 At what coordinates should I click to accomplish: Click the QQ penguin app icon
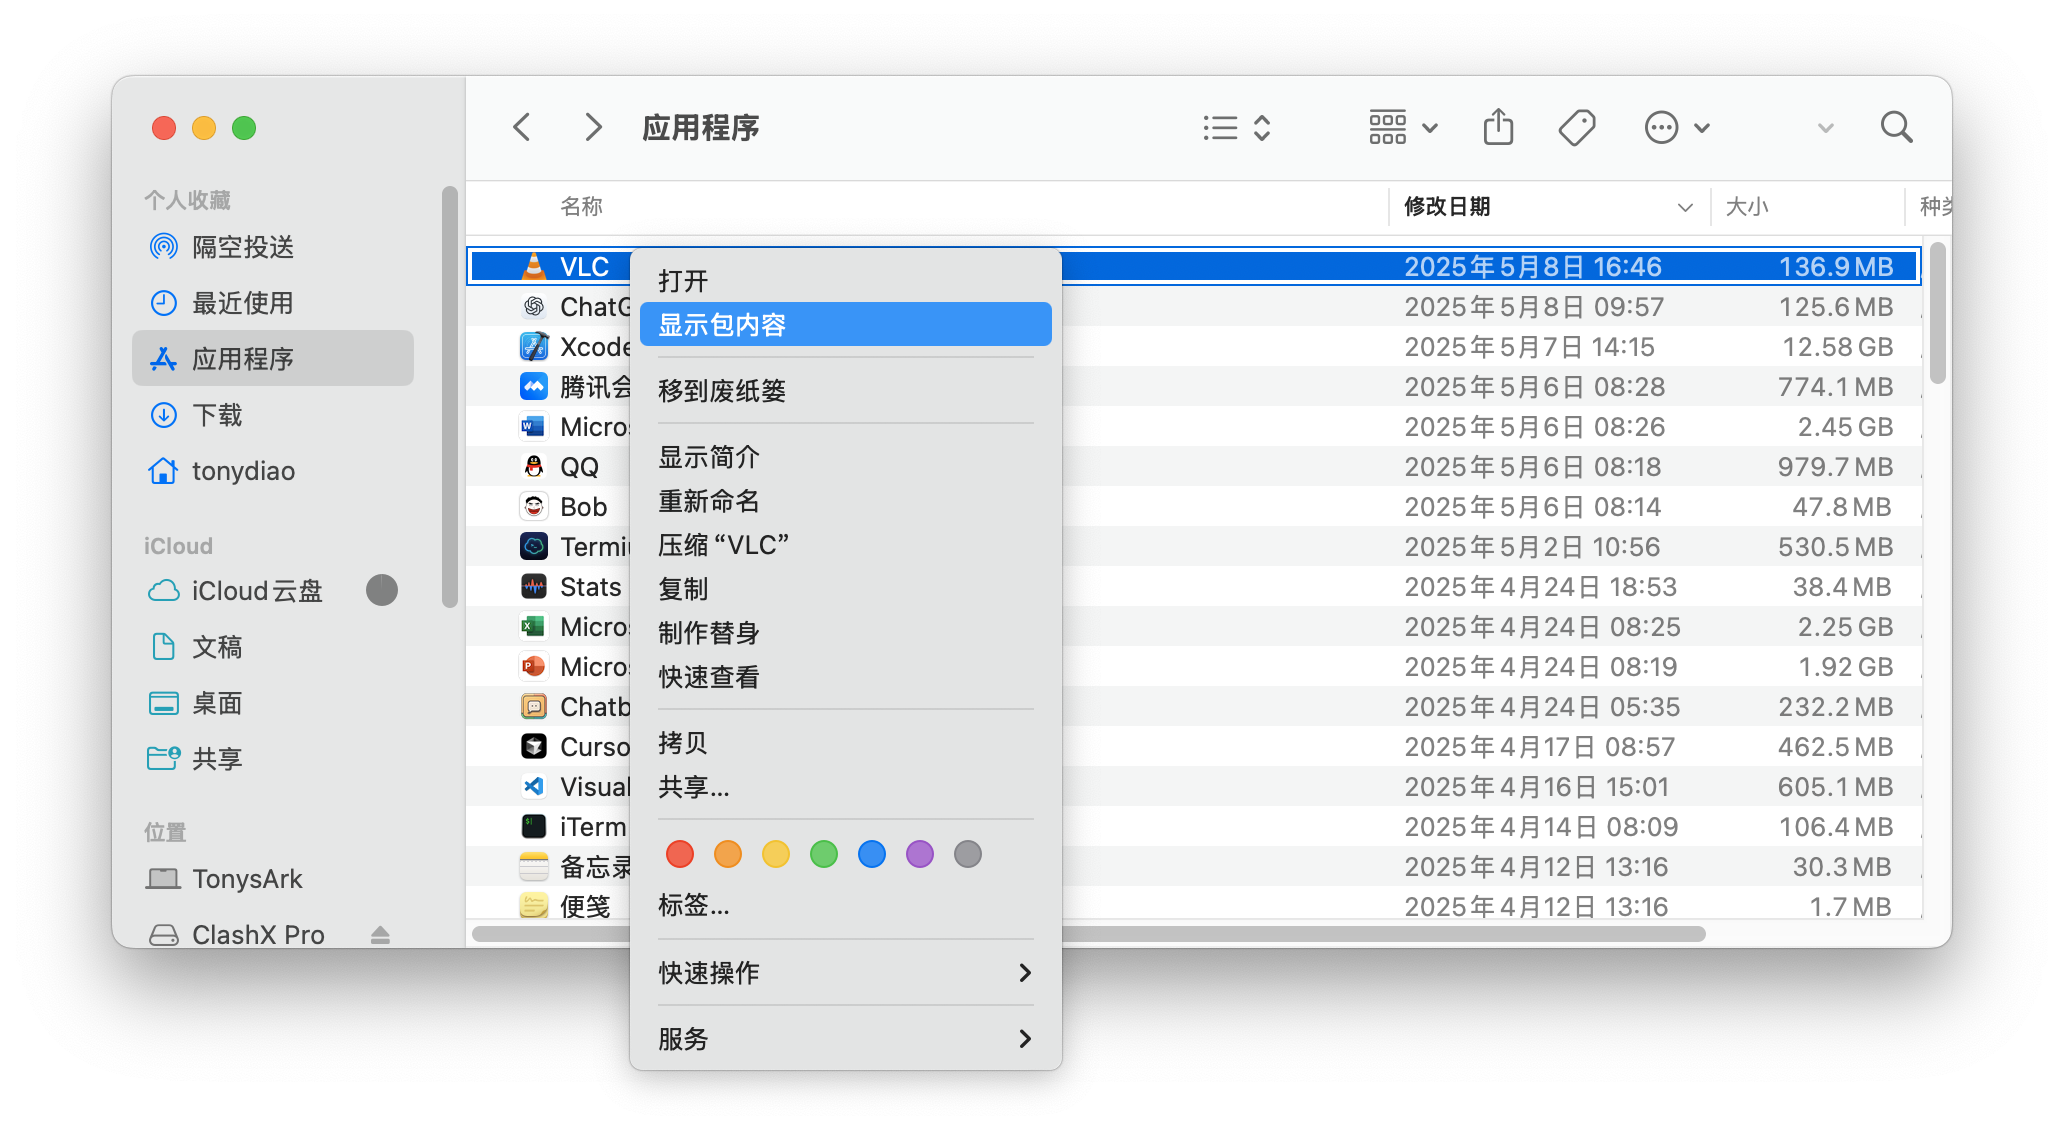click(x=534, y=467)
